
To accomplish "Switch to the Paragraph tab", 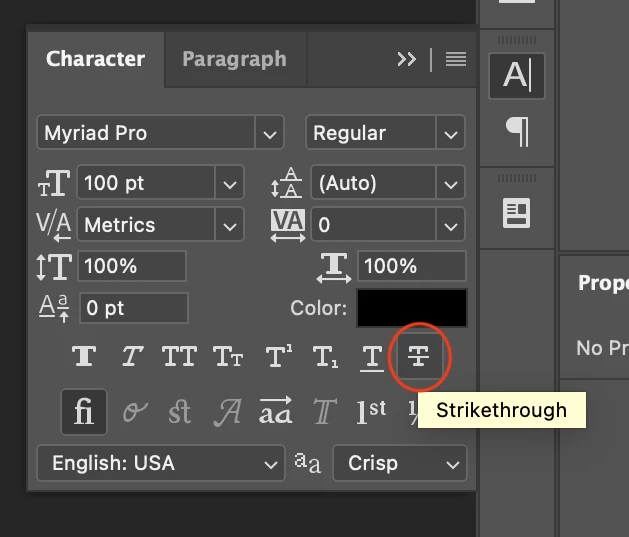I will pyautogui.click(x=235, y=59).
